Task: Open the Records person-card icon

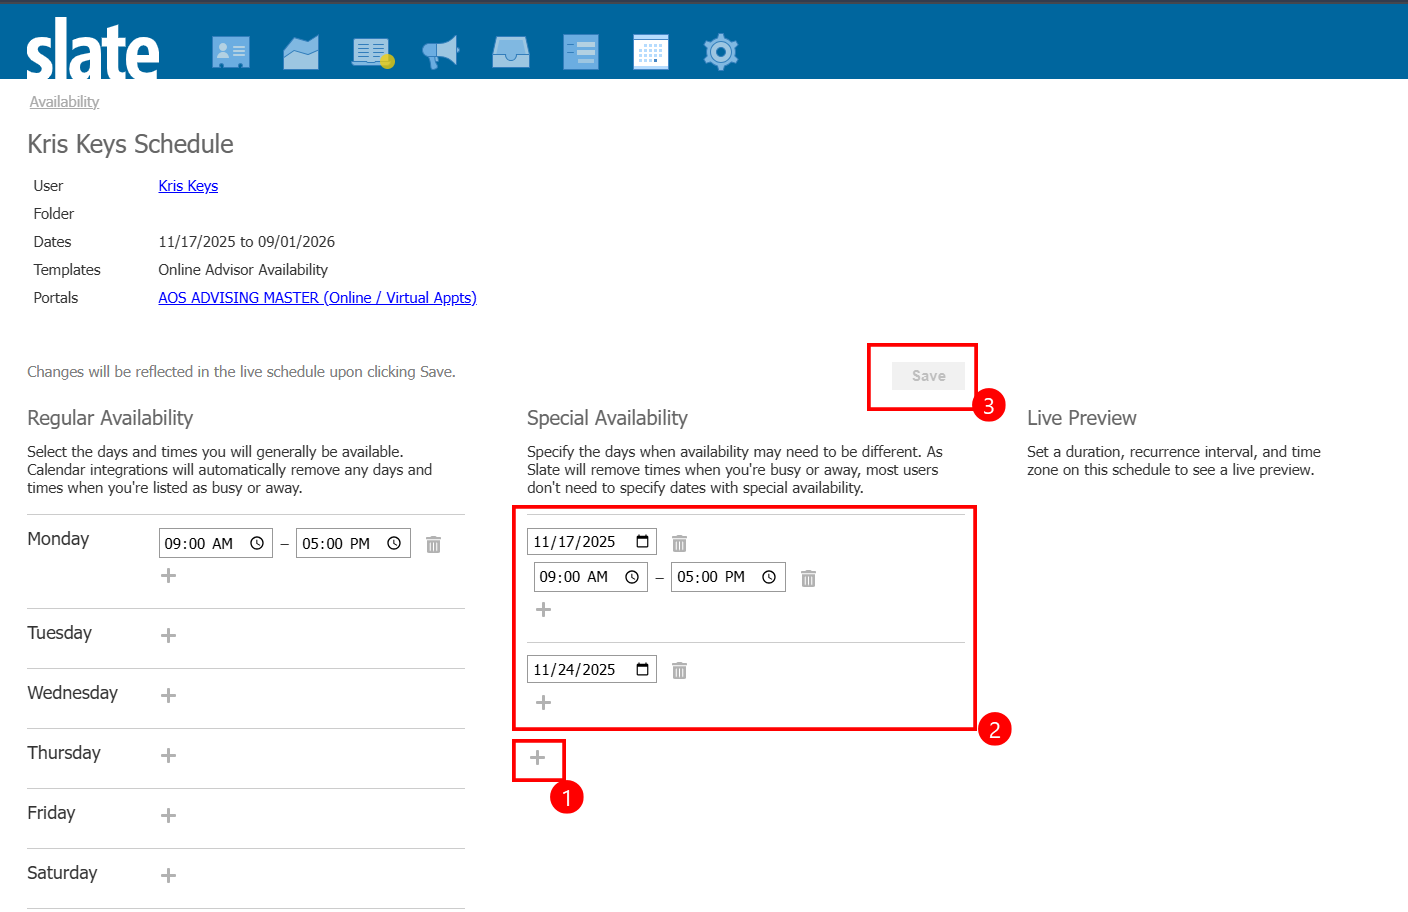Action: 231,52
